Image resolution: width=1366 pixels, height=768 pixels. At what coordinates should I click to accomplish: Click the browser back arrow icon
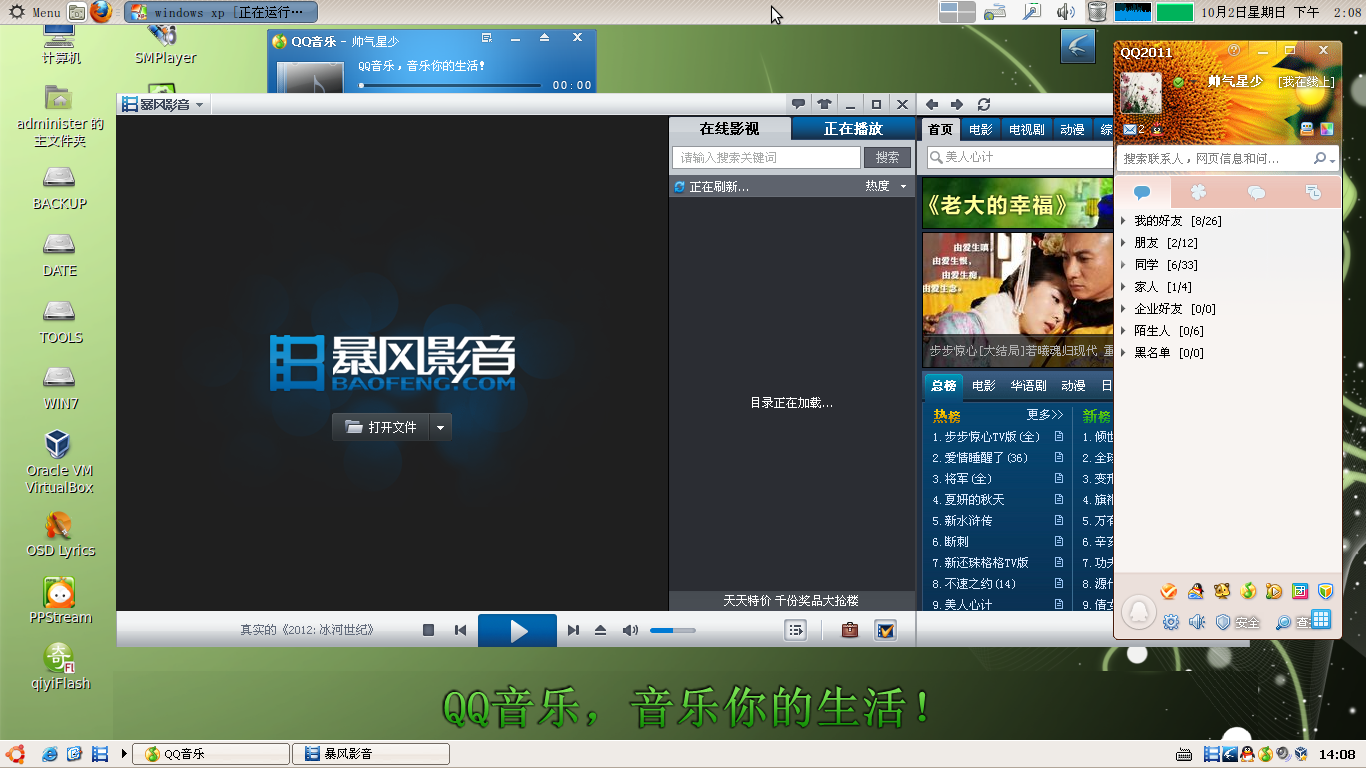tap(932, 104)
